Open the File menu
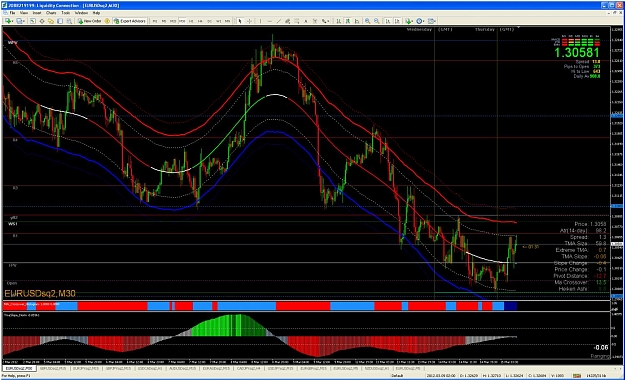This screenshot has width=625, height=380. tap(12, 13)
